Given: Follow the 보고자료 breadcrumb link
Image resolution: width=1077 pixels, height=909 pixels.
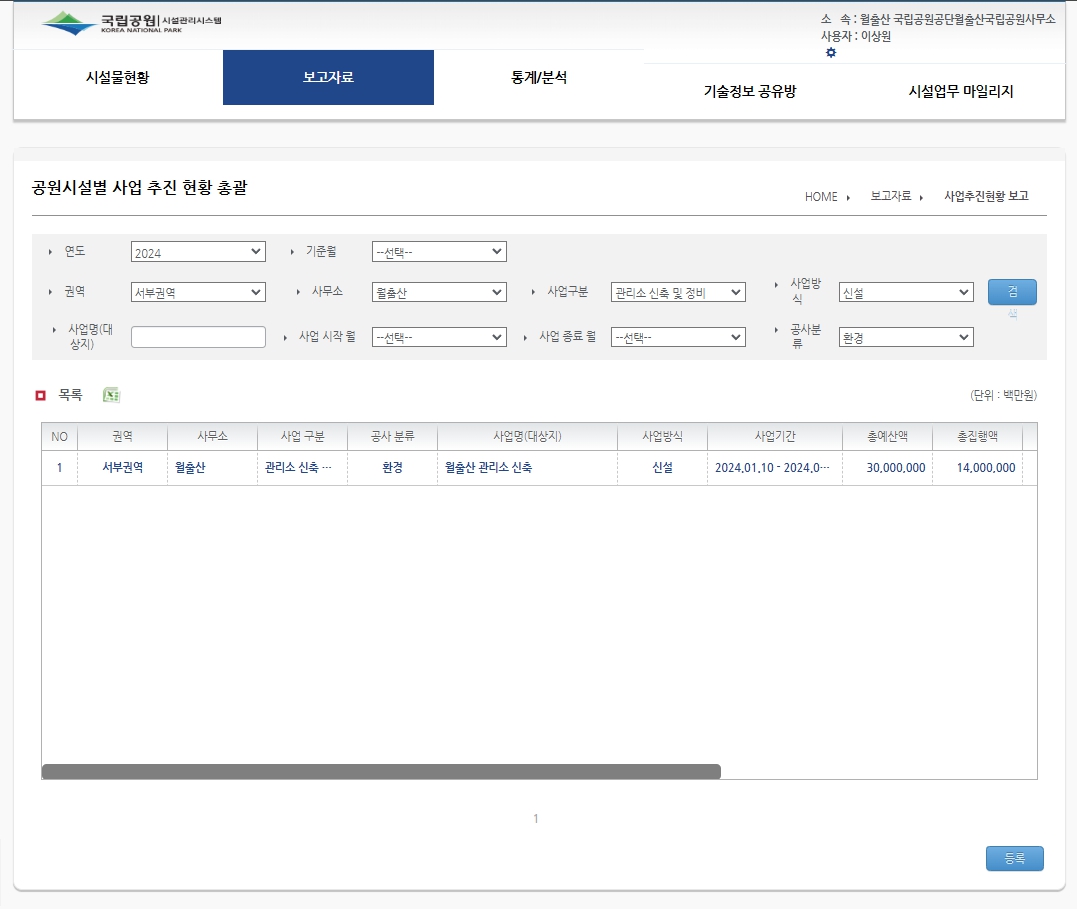Looking at the screenshot, I should click(x=890, y=196).
